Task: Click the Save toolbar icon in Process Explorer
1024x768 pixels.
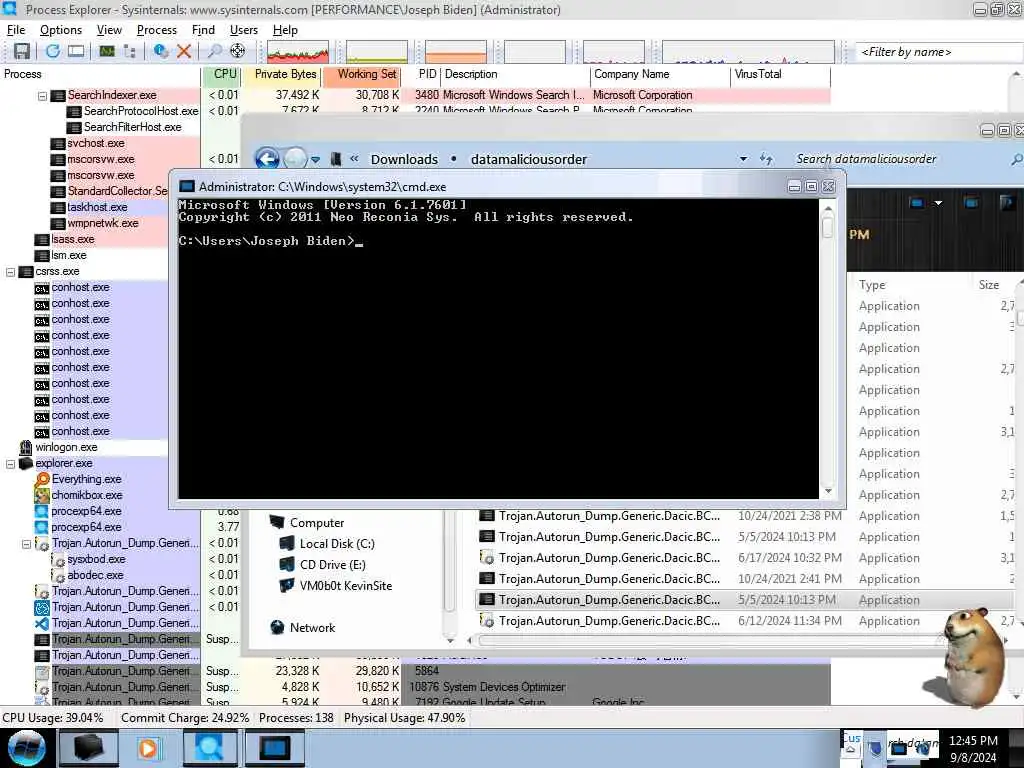Action: pyautogui.click(x=22, y=52)
